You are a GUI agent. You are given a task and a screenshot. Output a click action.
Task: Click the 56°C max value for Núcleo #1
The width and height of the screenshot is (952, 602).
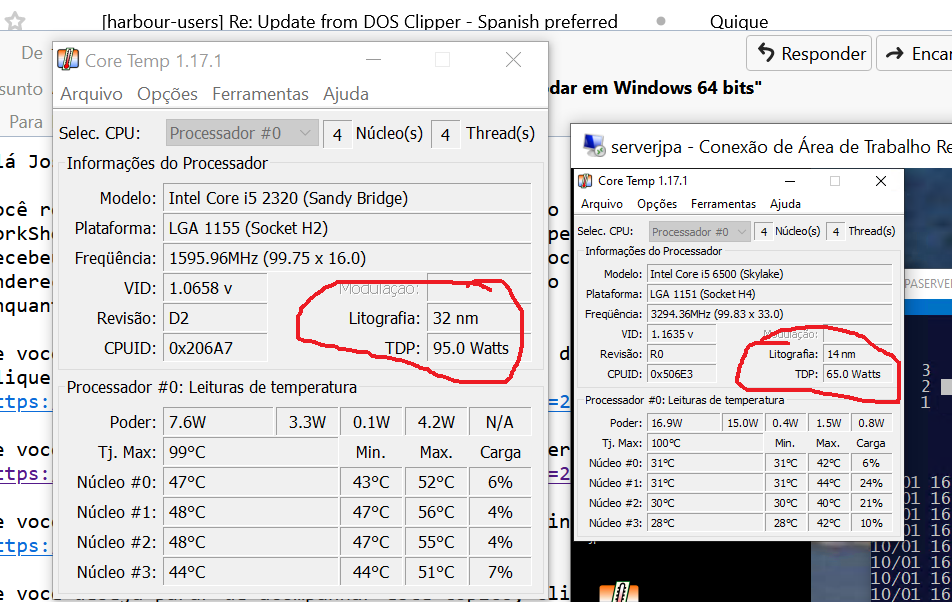tap(436, 512)
